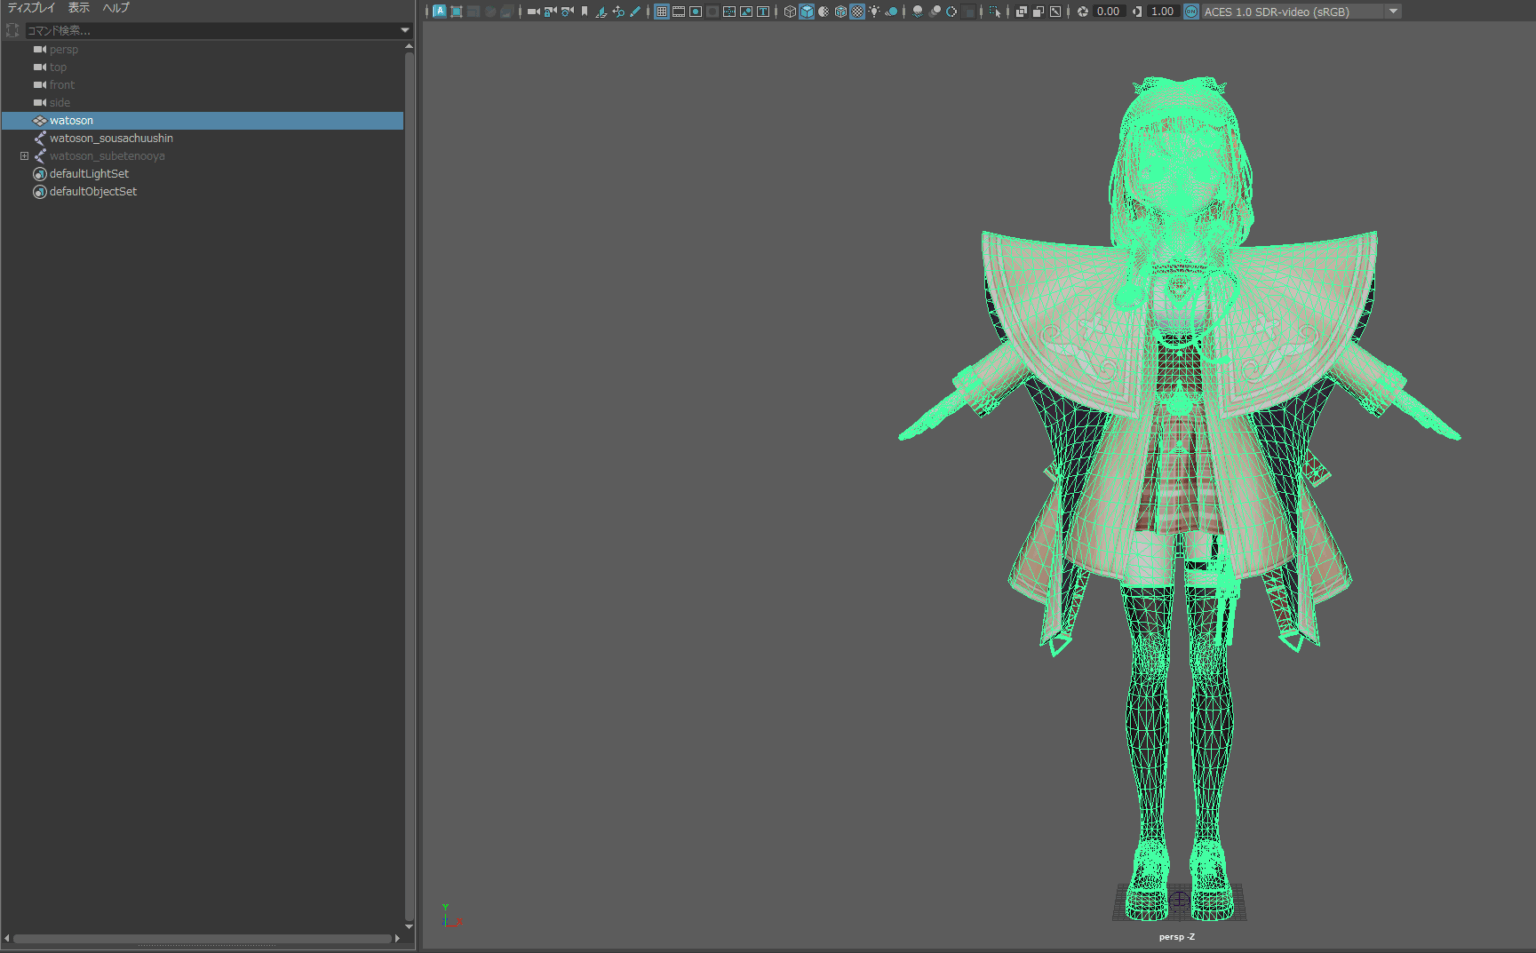Click the Isolate Select icon
1536x953 pixels.
(995, 12)
